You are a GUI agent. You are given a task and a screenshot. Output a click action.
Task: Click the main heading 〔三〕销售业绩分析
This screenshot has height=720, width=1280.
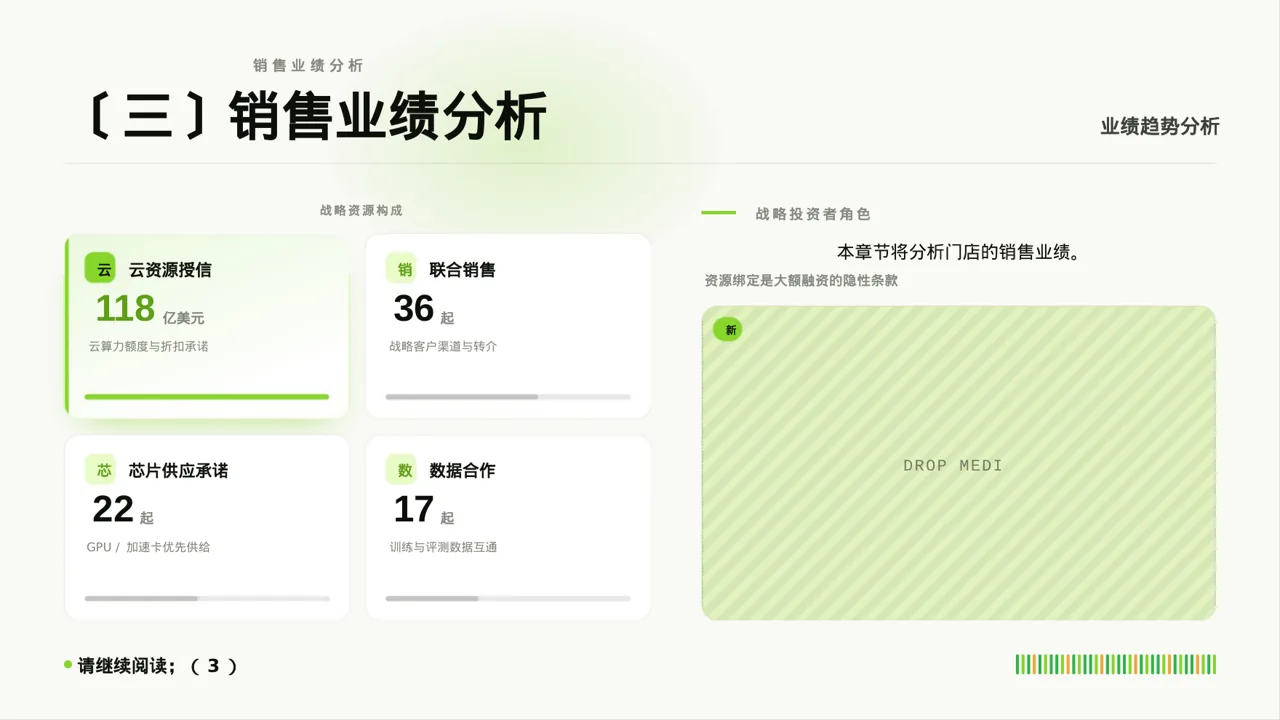(x=316, y=117)
